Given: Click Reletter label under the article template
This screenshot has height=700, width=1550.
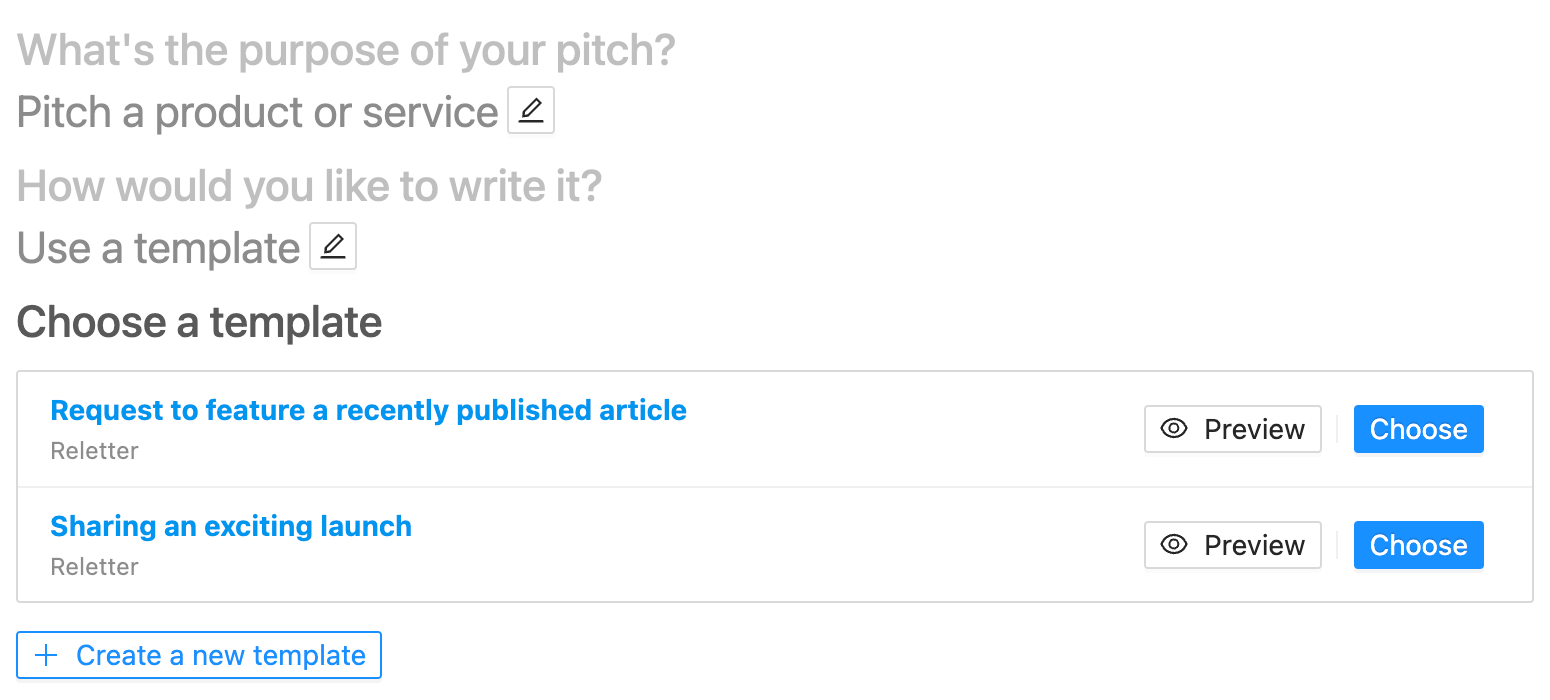Looking at the screenshot, I should click(x=94, y=451).
